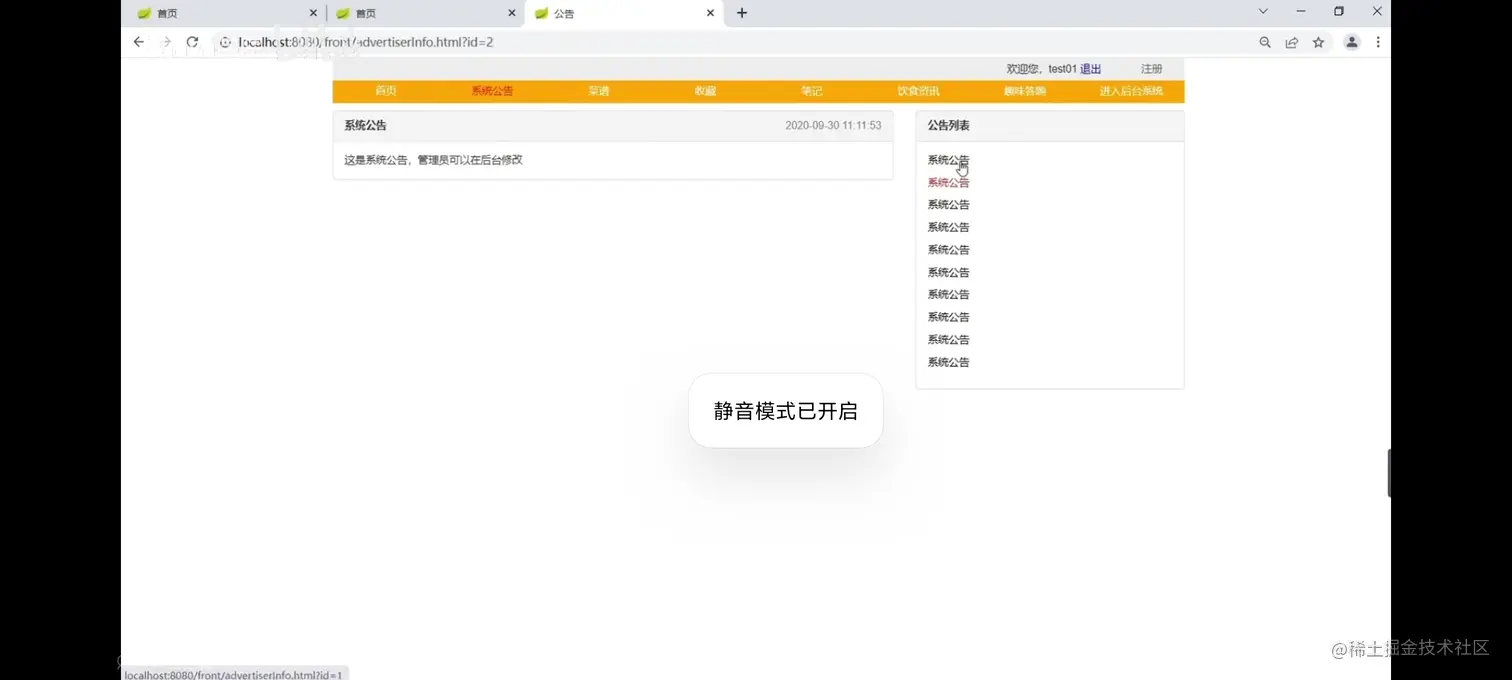
Task: Click timestamp 2020-09-30 11:11:53
Action: [x=833, y=126]
